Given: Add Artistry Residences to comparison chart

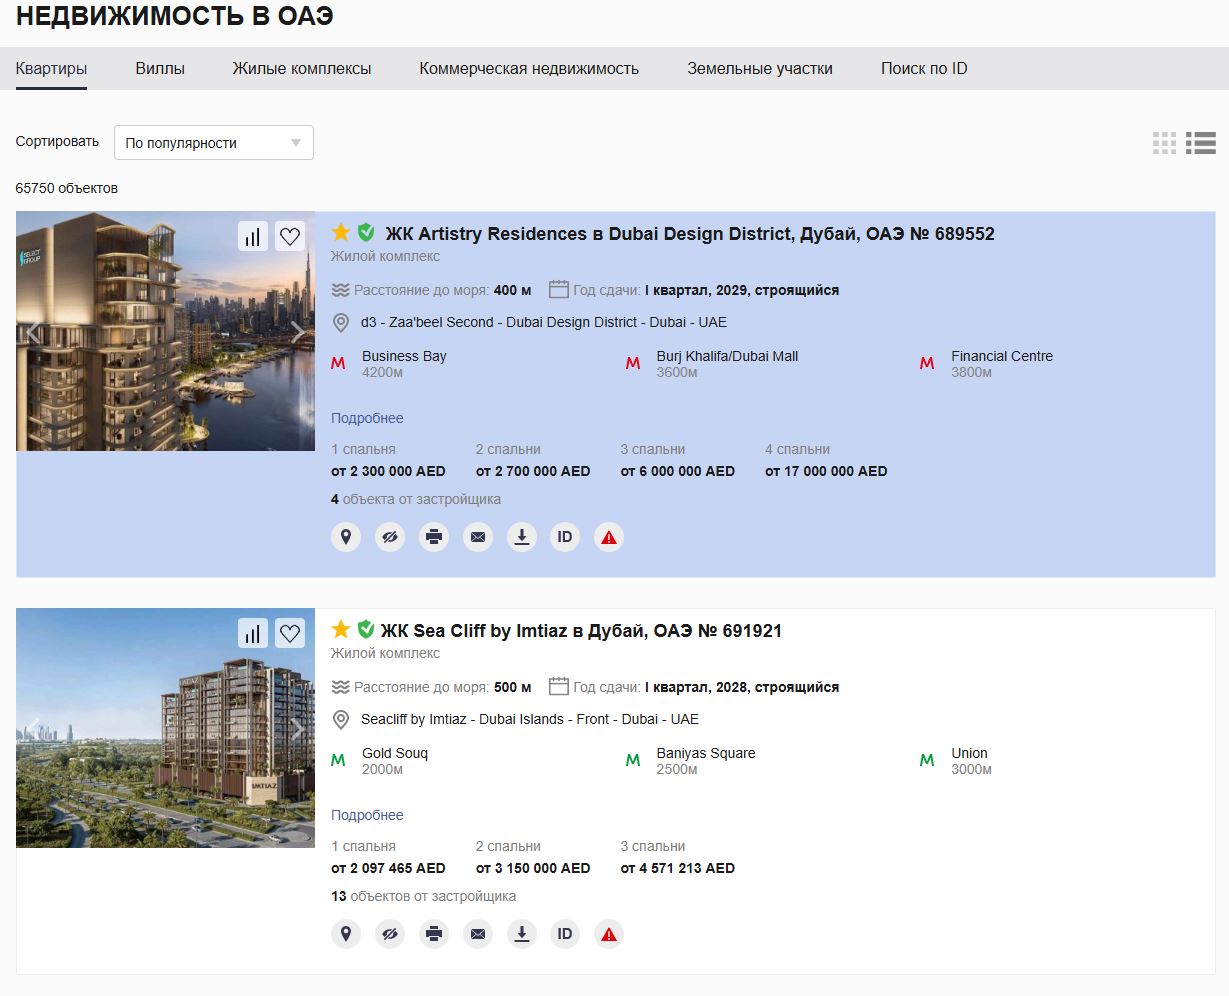Looking at the screenshot, I should click(253, 236).
